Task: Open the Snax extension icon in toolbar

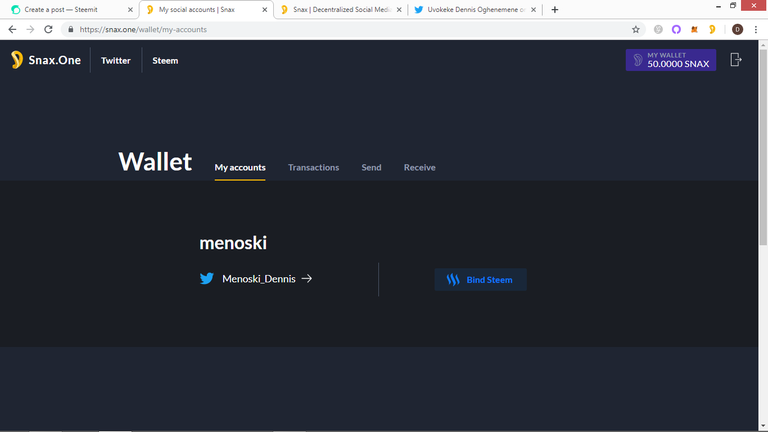Action: (x=712, y=29)
